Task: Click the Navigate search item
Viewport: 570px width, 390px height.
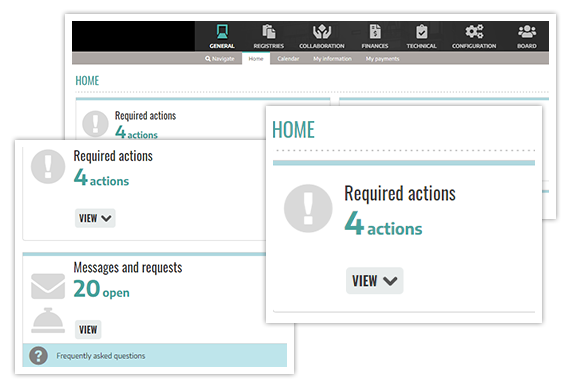Action: click(220, 59)
